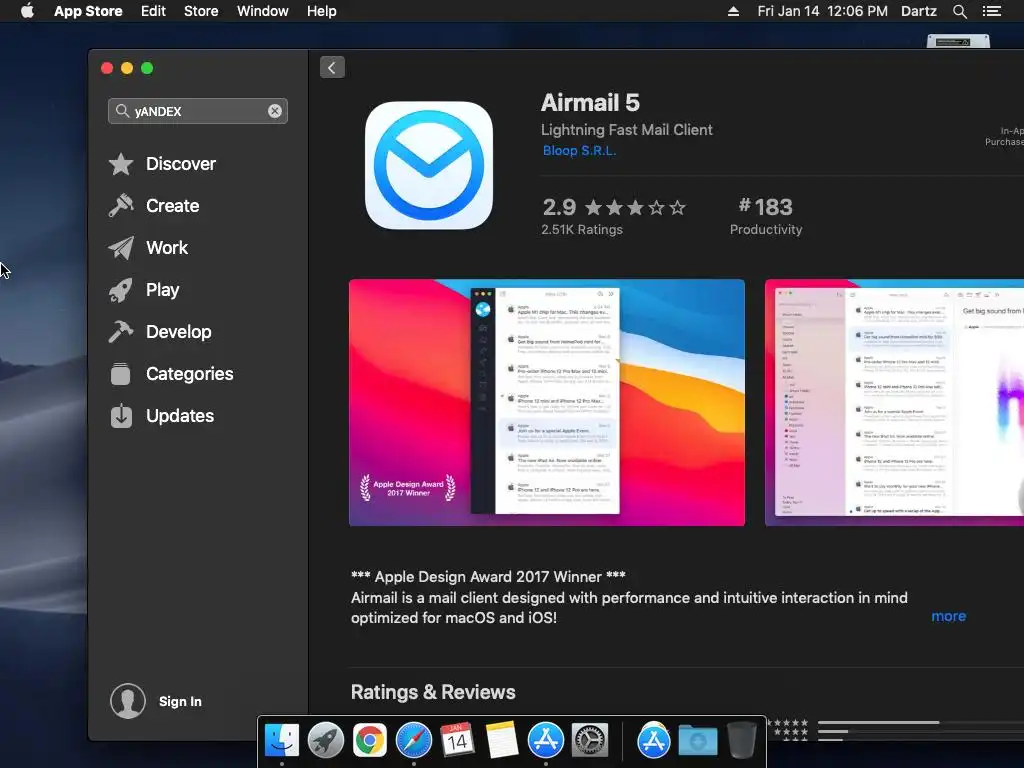
Task: Open Play rocket icon
Action: [121, 290]
